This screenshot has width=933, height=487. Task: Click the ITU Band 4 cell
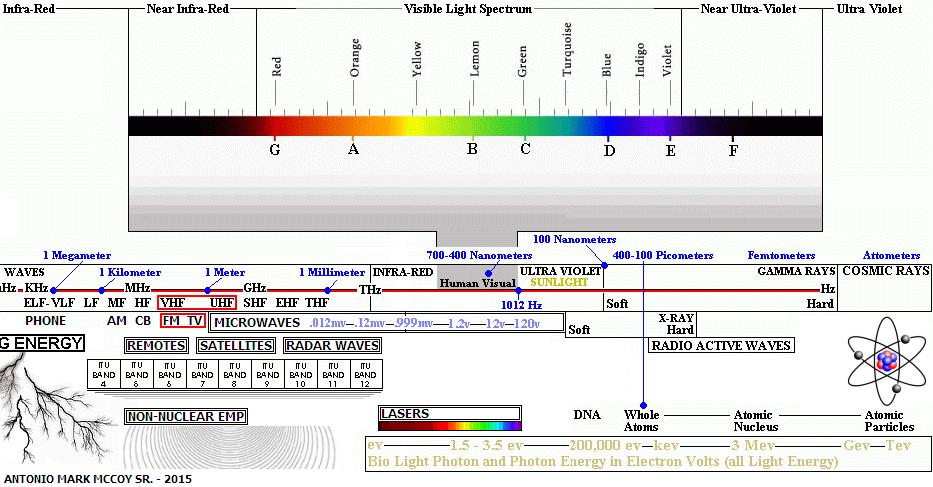coord(104,374)
